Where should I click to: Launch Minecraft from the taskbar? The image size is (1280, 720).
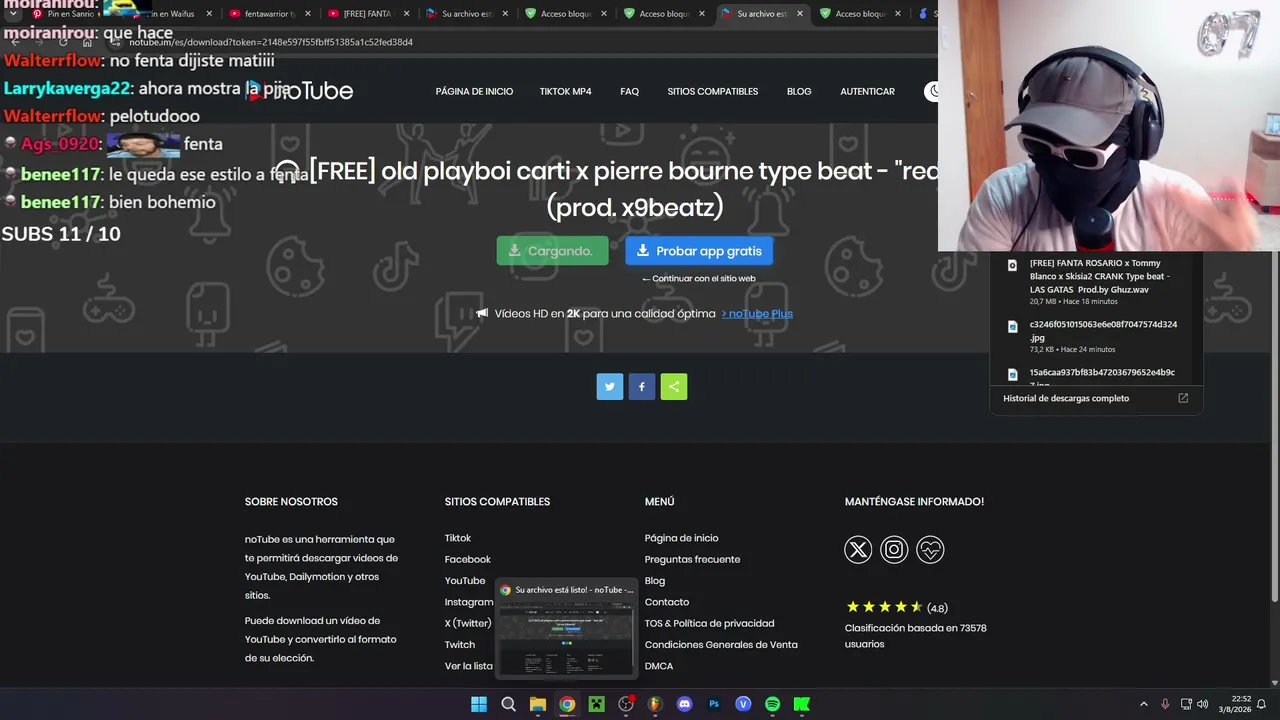[596, 704]
